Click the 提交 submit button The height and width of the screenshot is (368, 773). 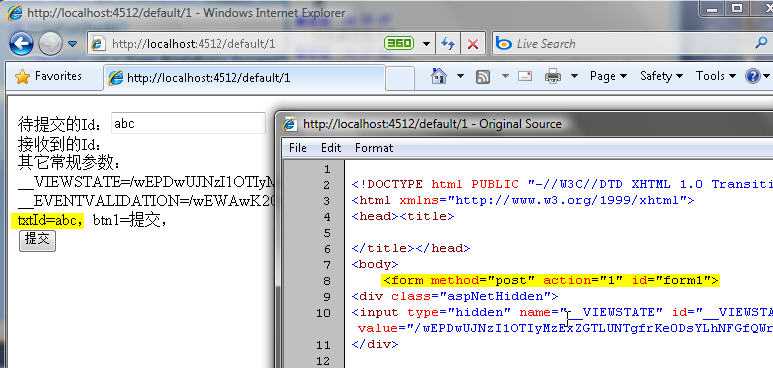tap(37, 240)
